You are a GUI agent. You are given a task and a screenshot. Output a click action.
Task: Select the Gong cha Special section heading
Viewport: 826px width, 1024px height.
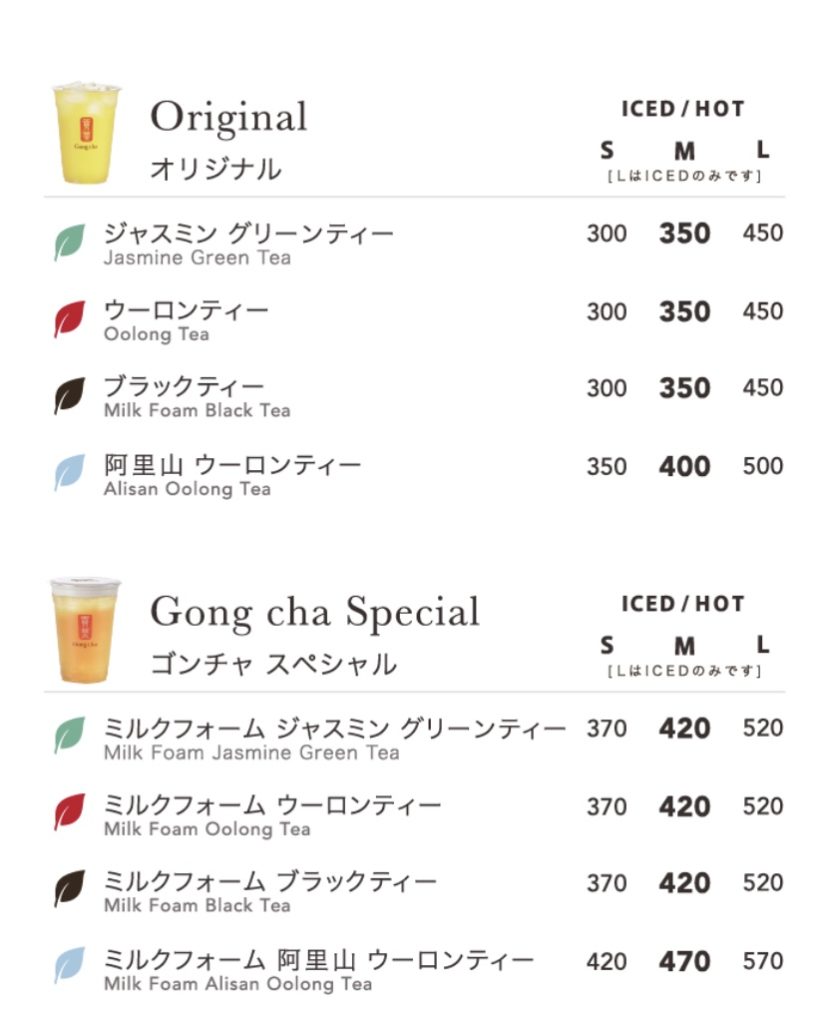tap(315, 613)
